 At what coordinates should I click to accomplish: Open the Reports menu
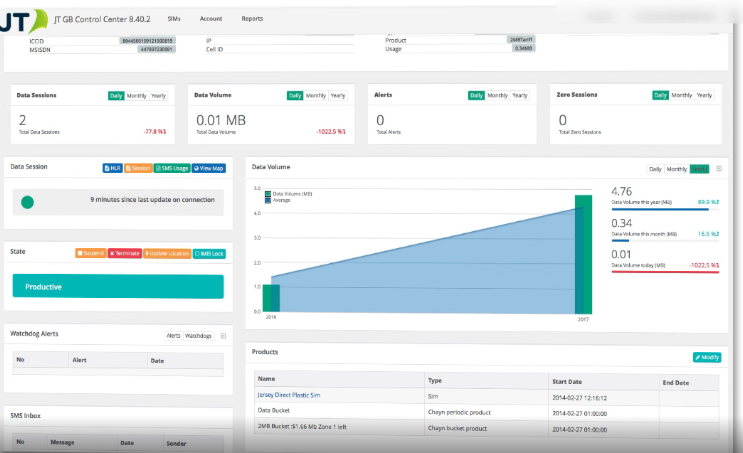(x=252, y=18)
